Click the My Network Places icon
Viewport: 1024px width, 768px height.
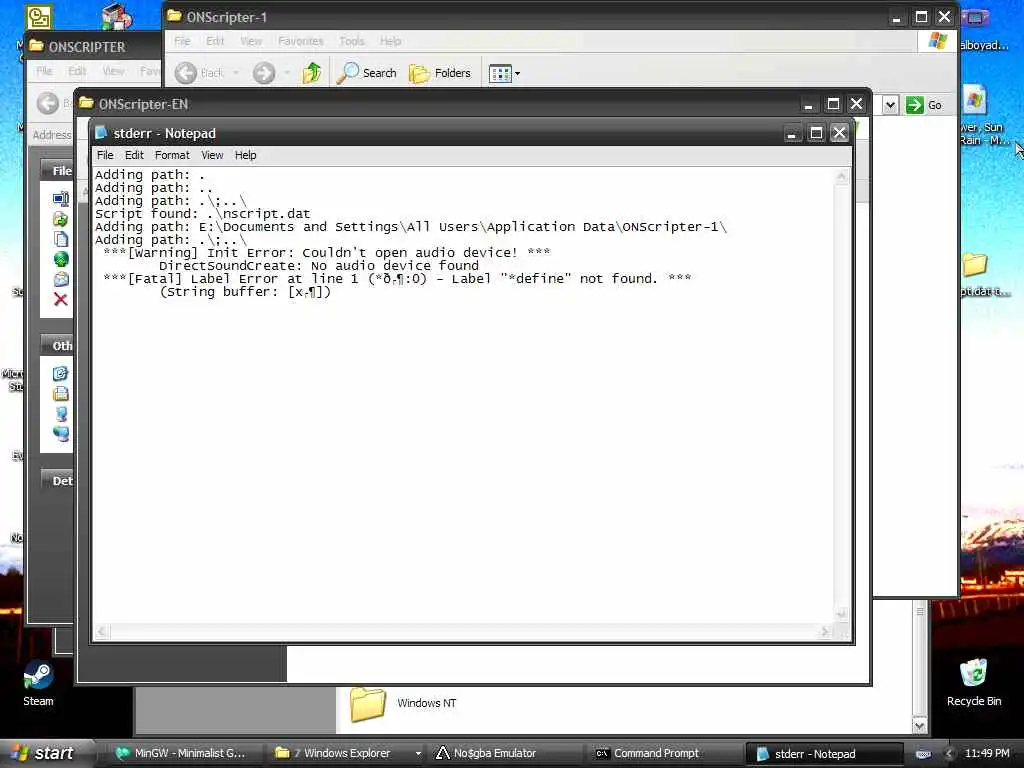(61, 434)
